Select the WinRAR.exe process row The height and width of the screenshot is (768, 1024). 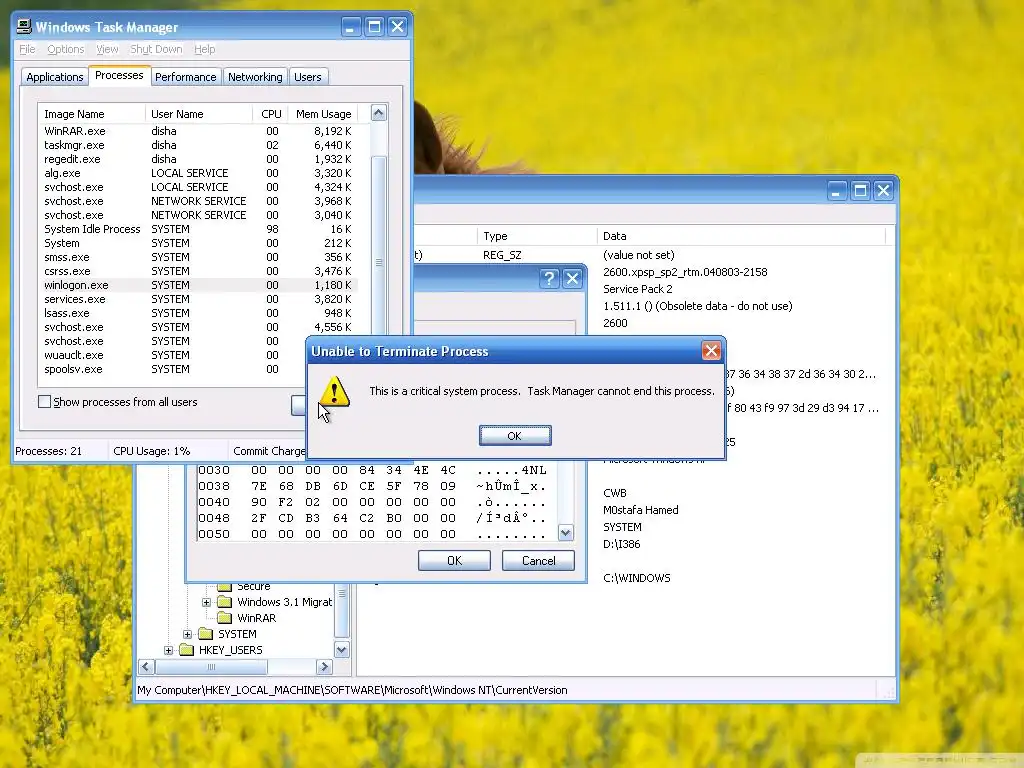click(198, 131)
